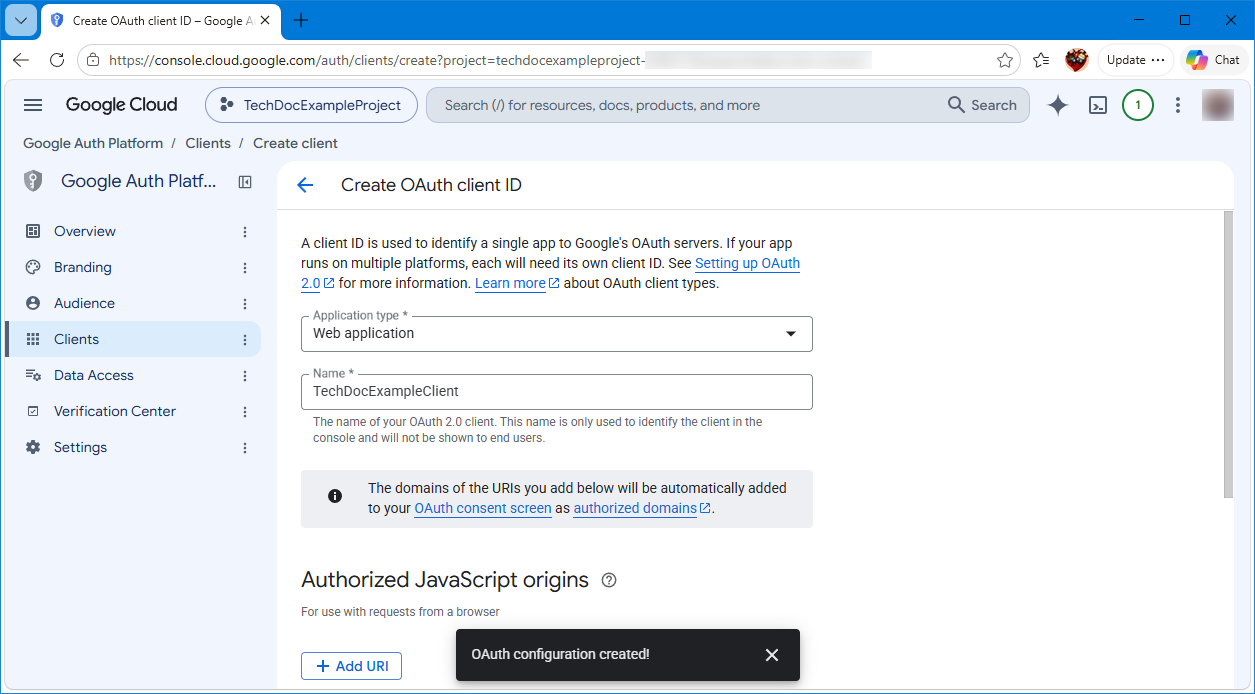This screenshot has height=694, width=1255.
Task: Open the Google account avatar
Action: tap(1218, 105)
